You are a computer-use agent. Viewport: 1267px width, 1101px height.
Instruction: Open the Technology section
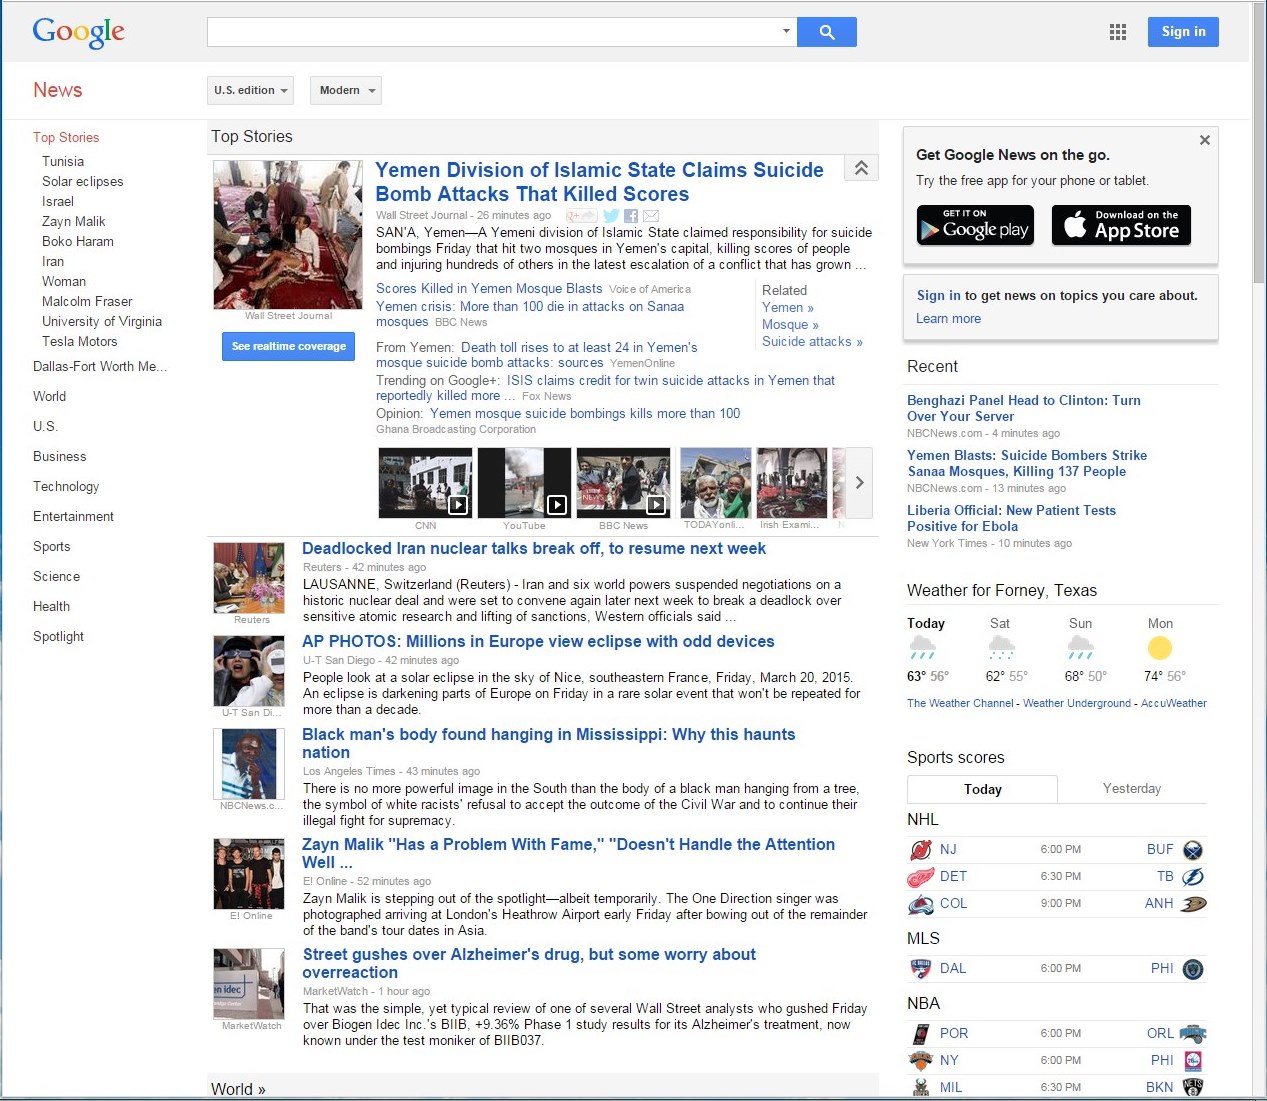pos(66,487)
